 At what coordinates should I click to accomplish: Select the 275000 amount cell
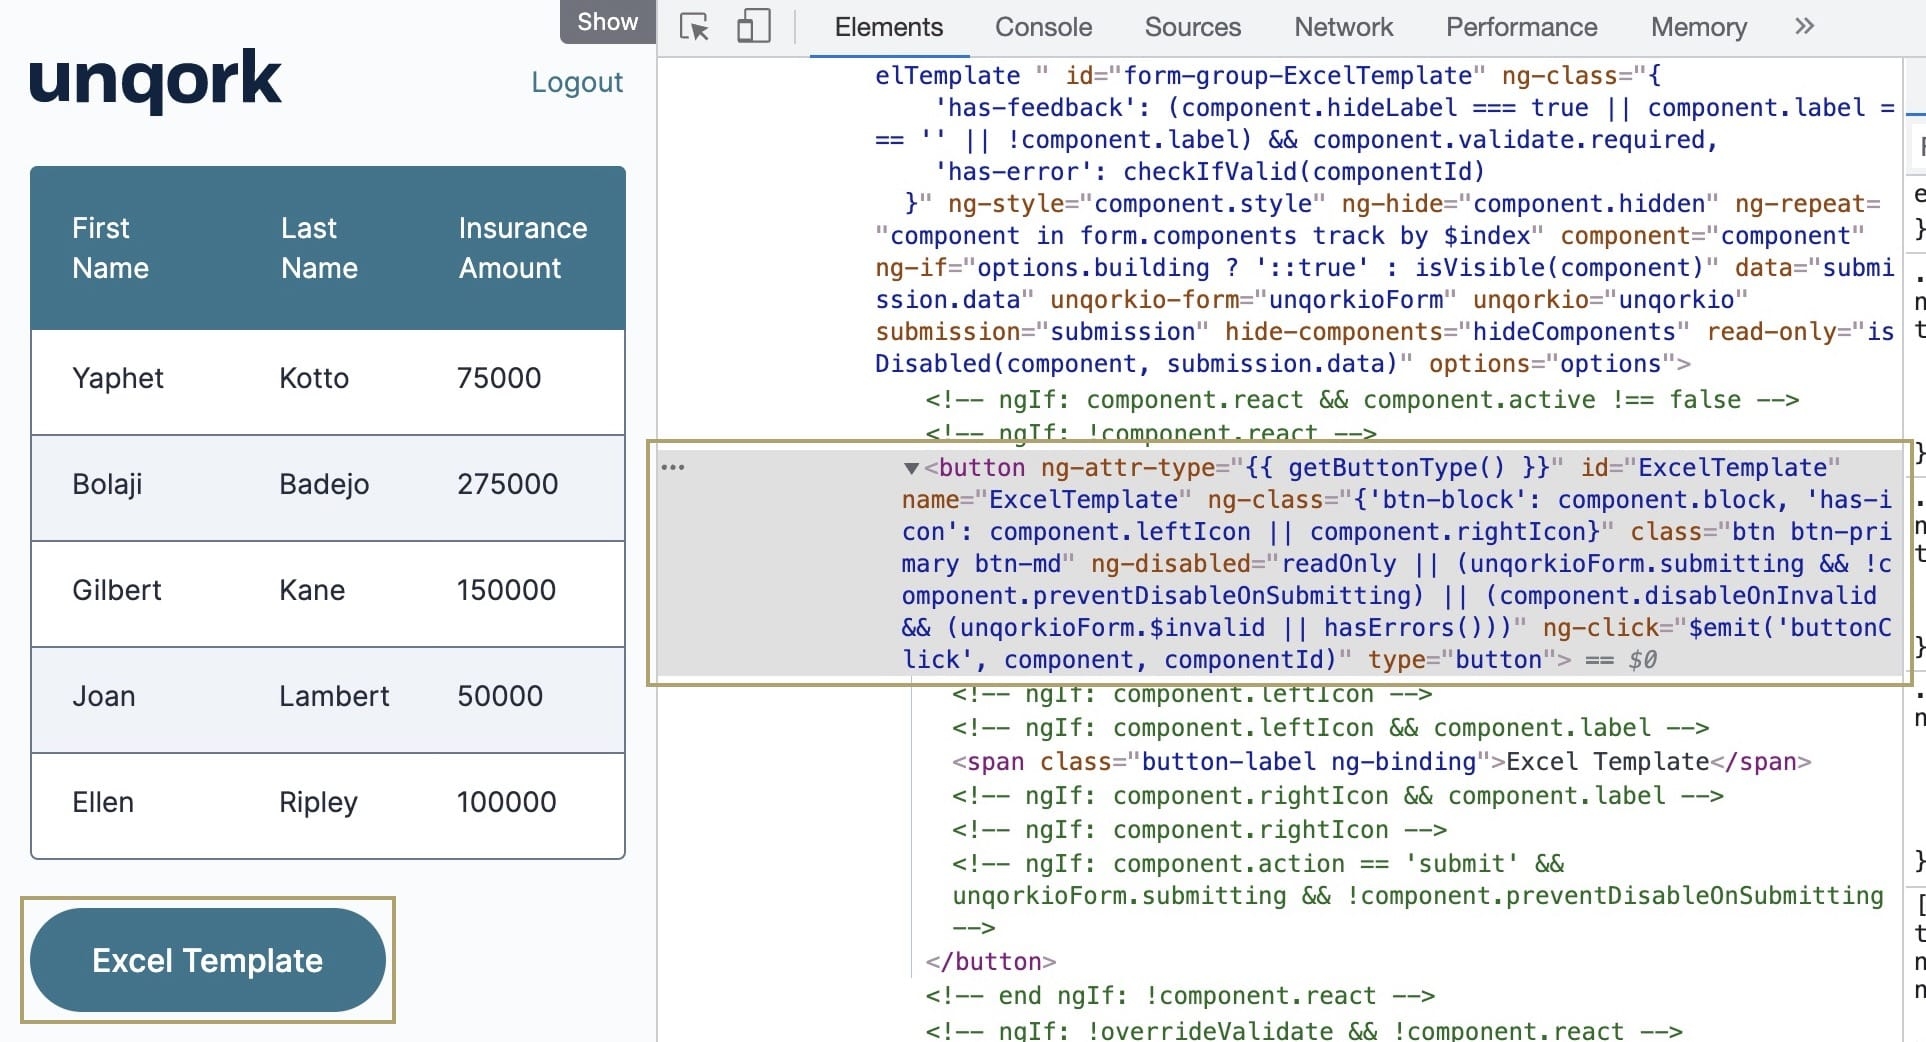coord(508,484)
